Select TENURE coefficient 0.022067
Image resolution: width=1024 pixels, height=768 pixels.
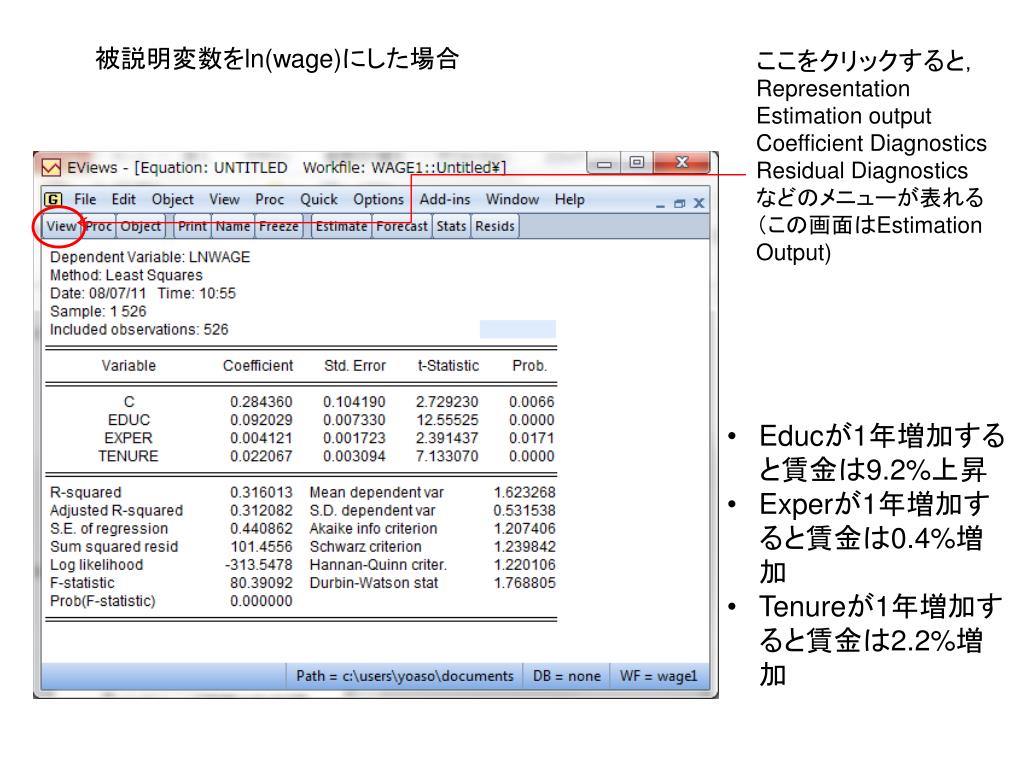click(x=261, y=456)
